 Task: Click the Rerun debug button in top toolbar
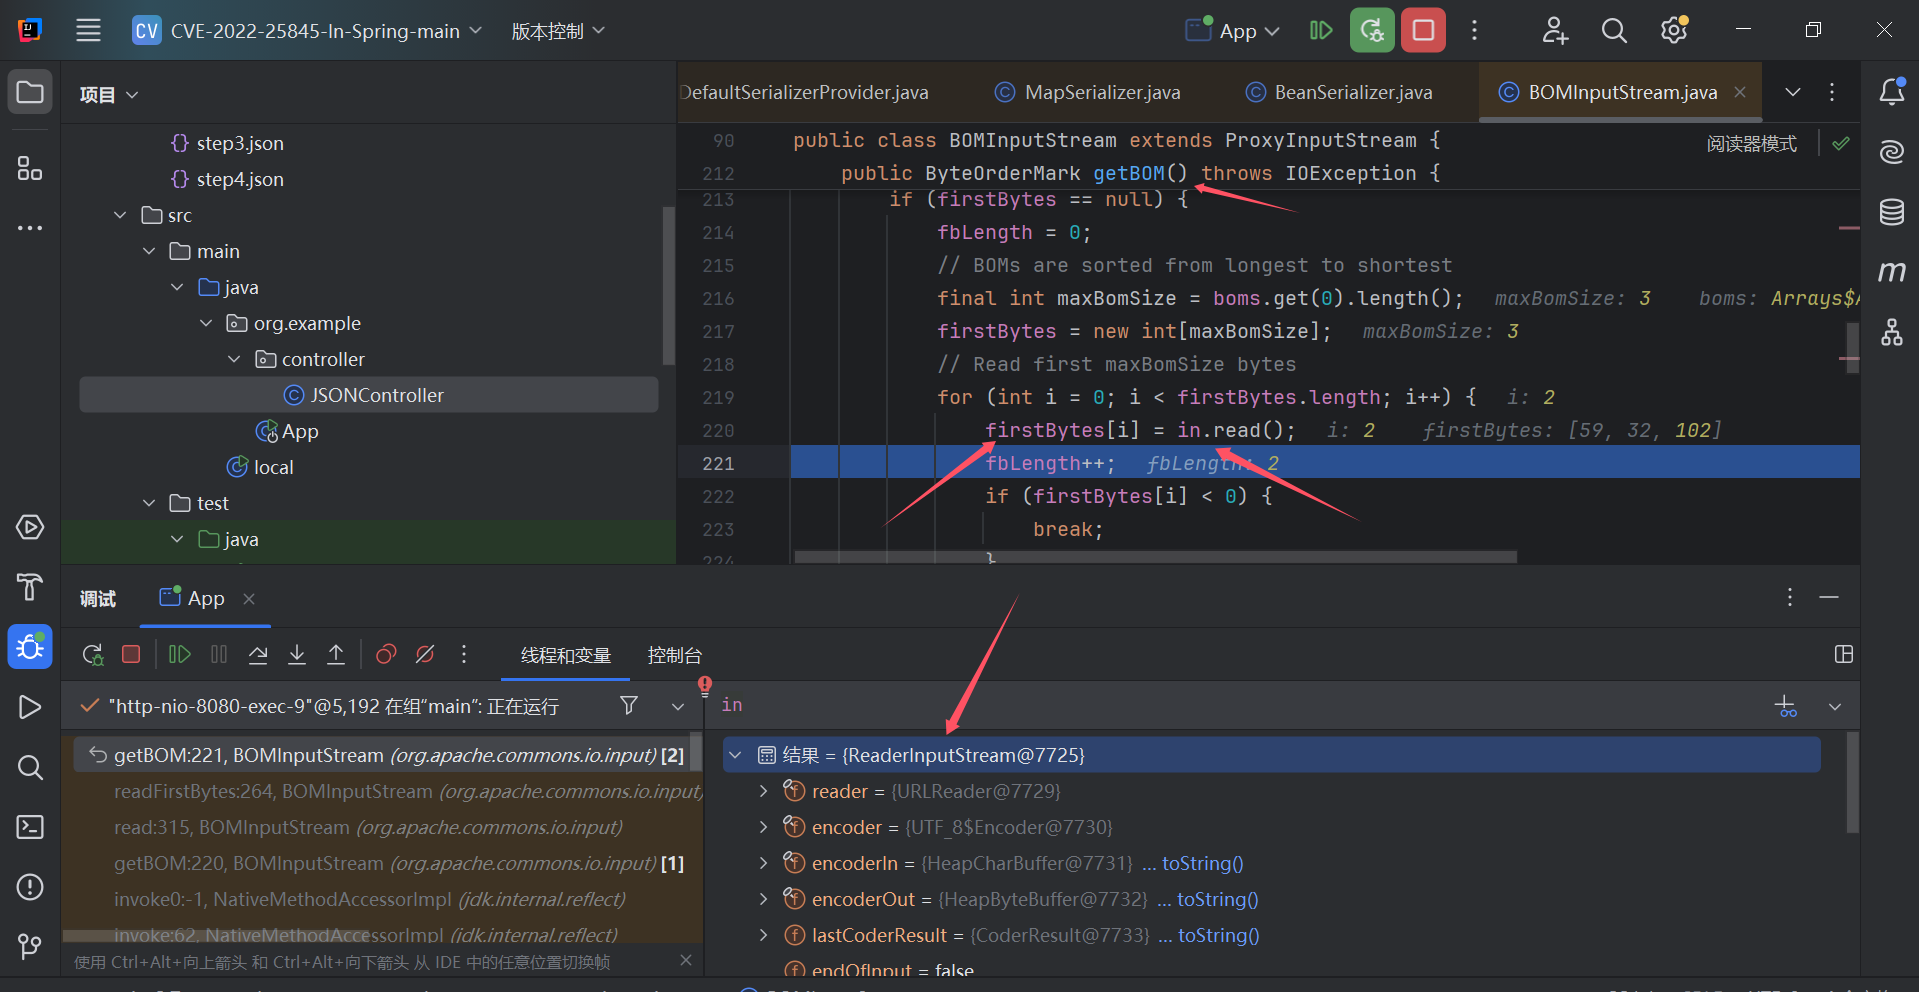click(x=1372, y=30)
